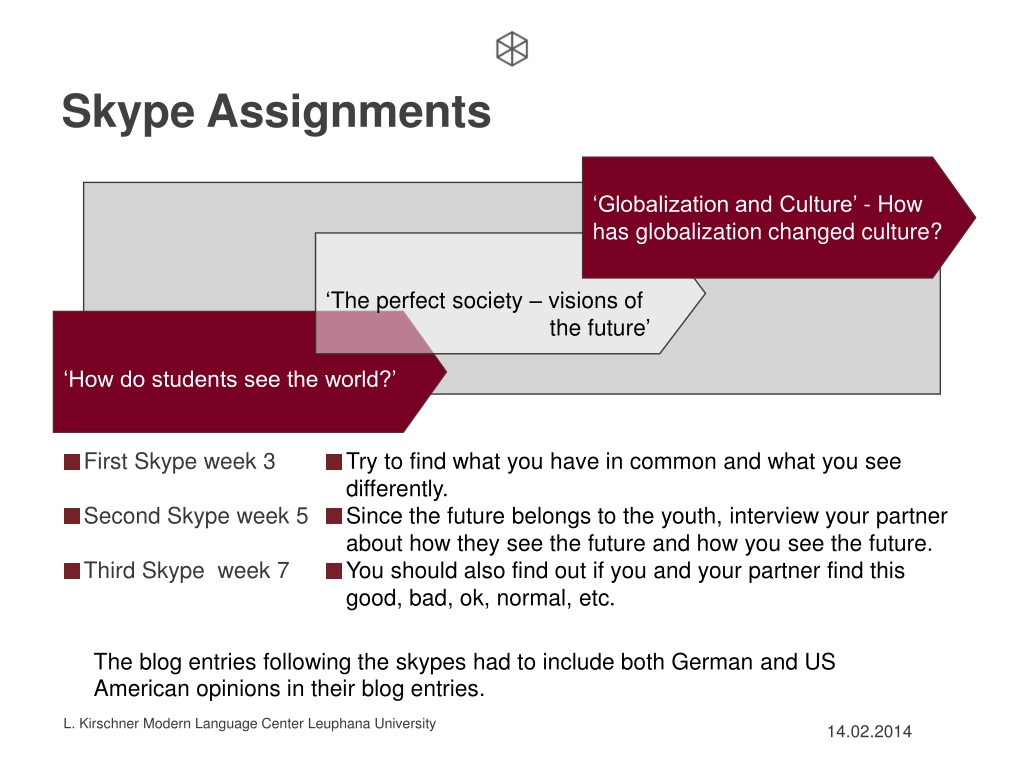Image resolution: width=1024 pixels, height=768 pixels.
Task: Click 'interview your partner' instruction text
Action: click(838, 516)
